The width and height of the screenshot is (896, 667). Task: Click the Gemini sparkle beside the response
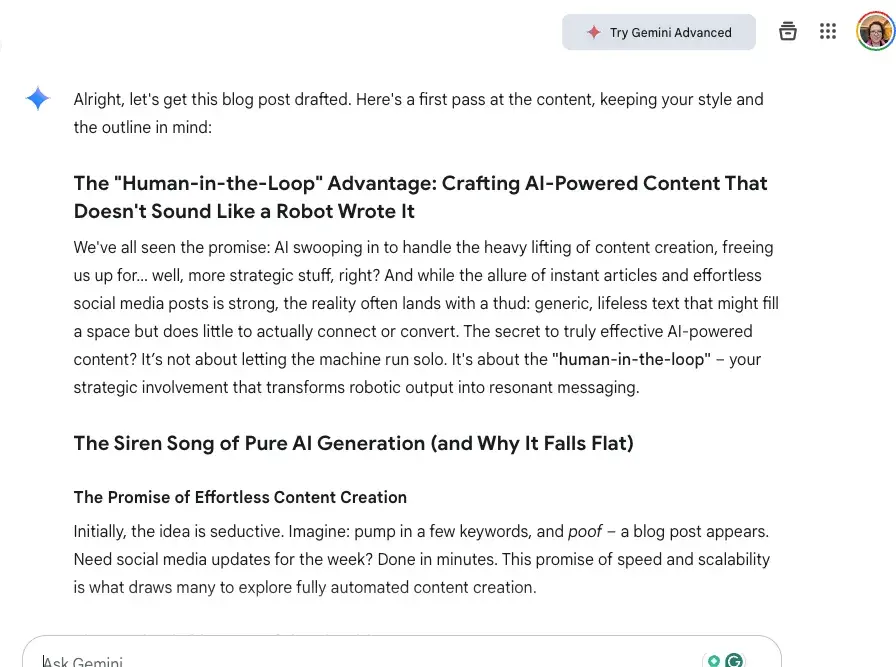coord(37,99)
